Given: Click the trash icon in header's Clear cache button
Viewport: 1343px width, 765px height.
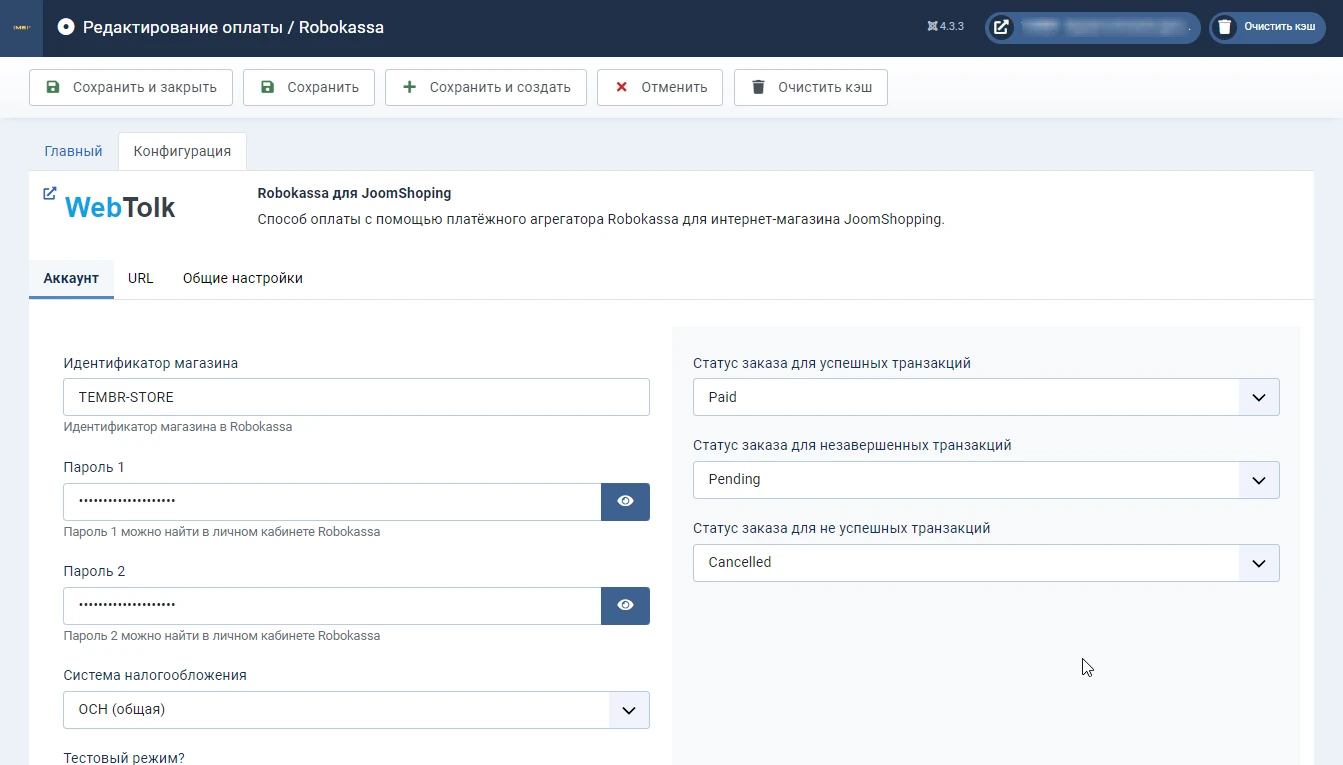Looking at the screenshot, I should (1225, 28).
